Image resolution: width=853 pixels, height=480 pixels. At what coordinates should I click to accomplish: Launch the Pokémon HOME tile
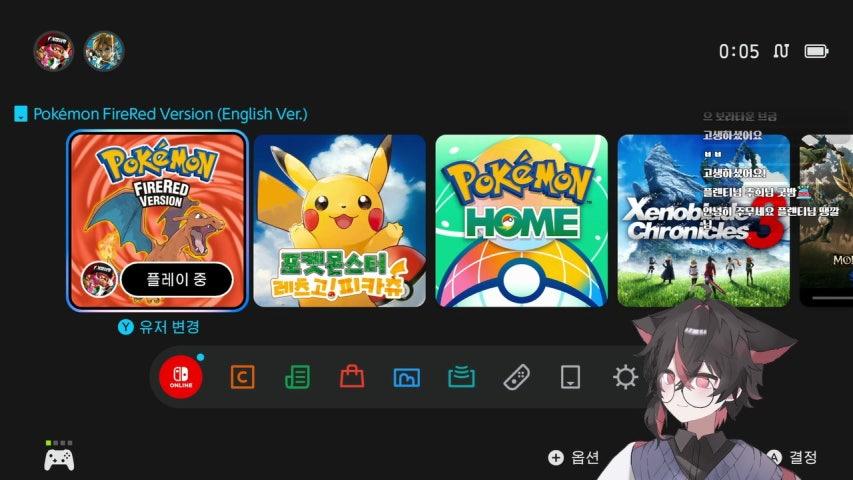[521, 220]
